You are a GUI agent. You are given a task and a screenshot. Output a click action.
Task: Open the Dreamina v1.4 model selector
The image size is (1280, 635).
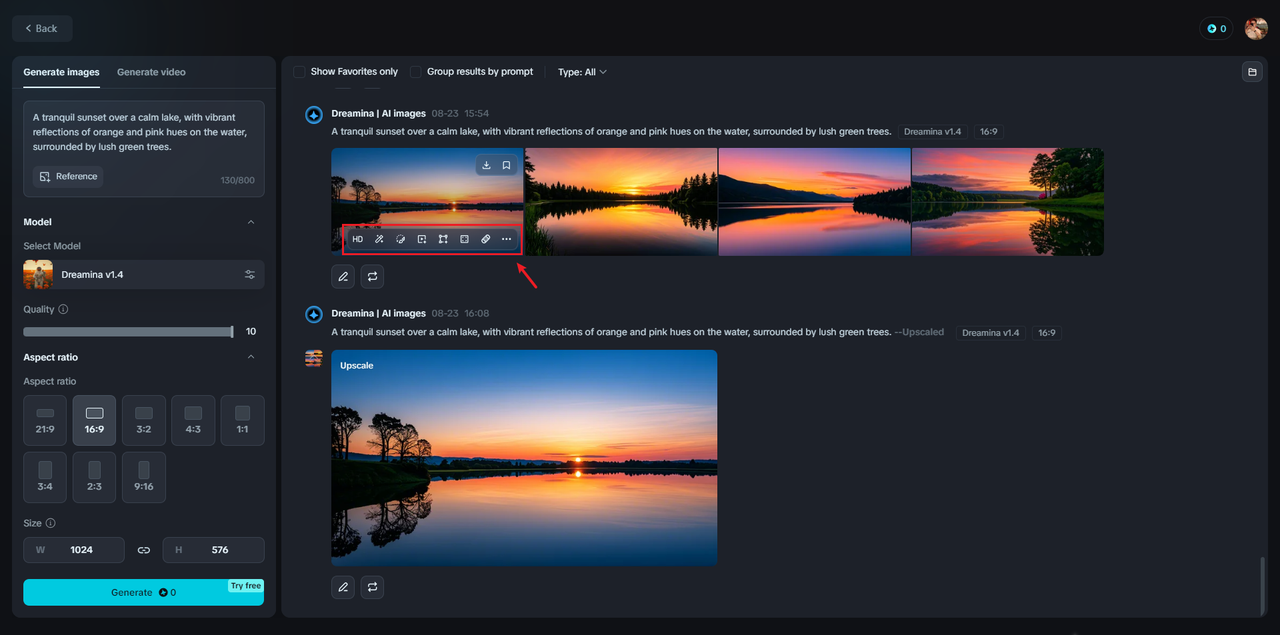coord(144,275)
